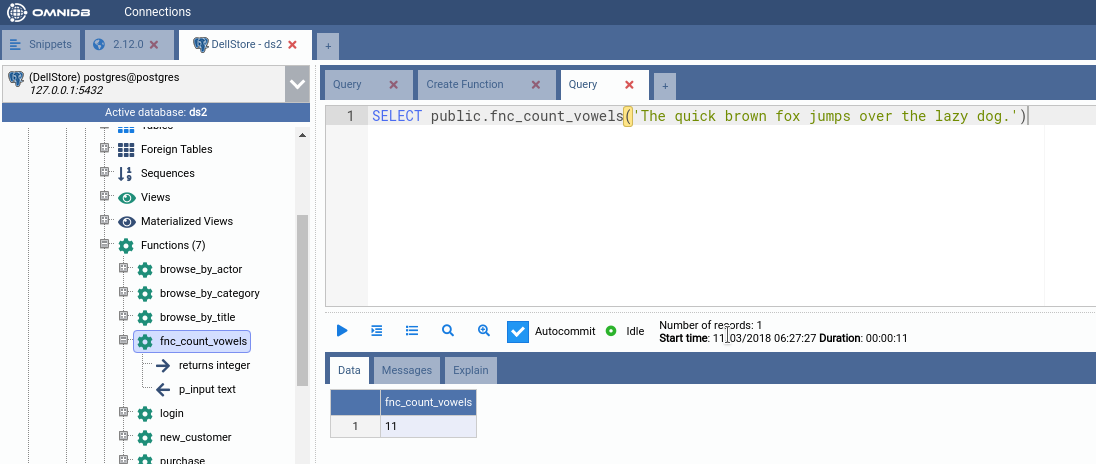
Task: Select row number 1 header in results
Action: click(x=355, y=426)
